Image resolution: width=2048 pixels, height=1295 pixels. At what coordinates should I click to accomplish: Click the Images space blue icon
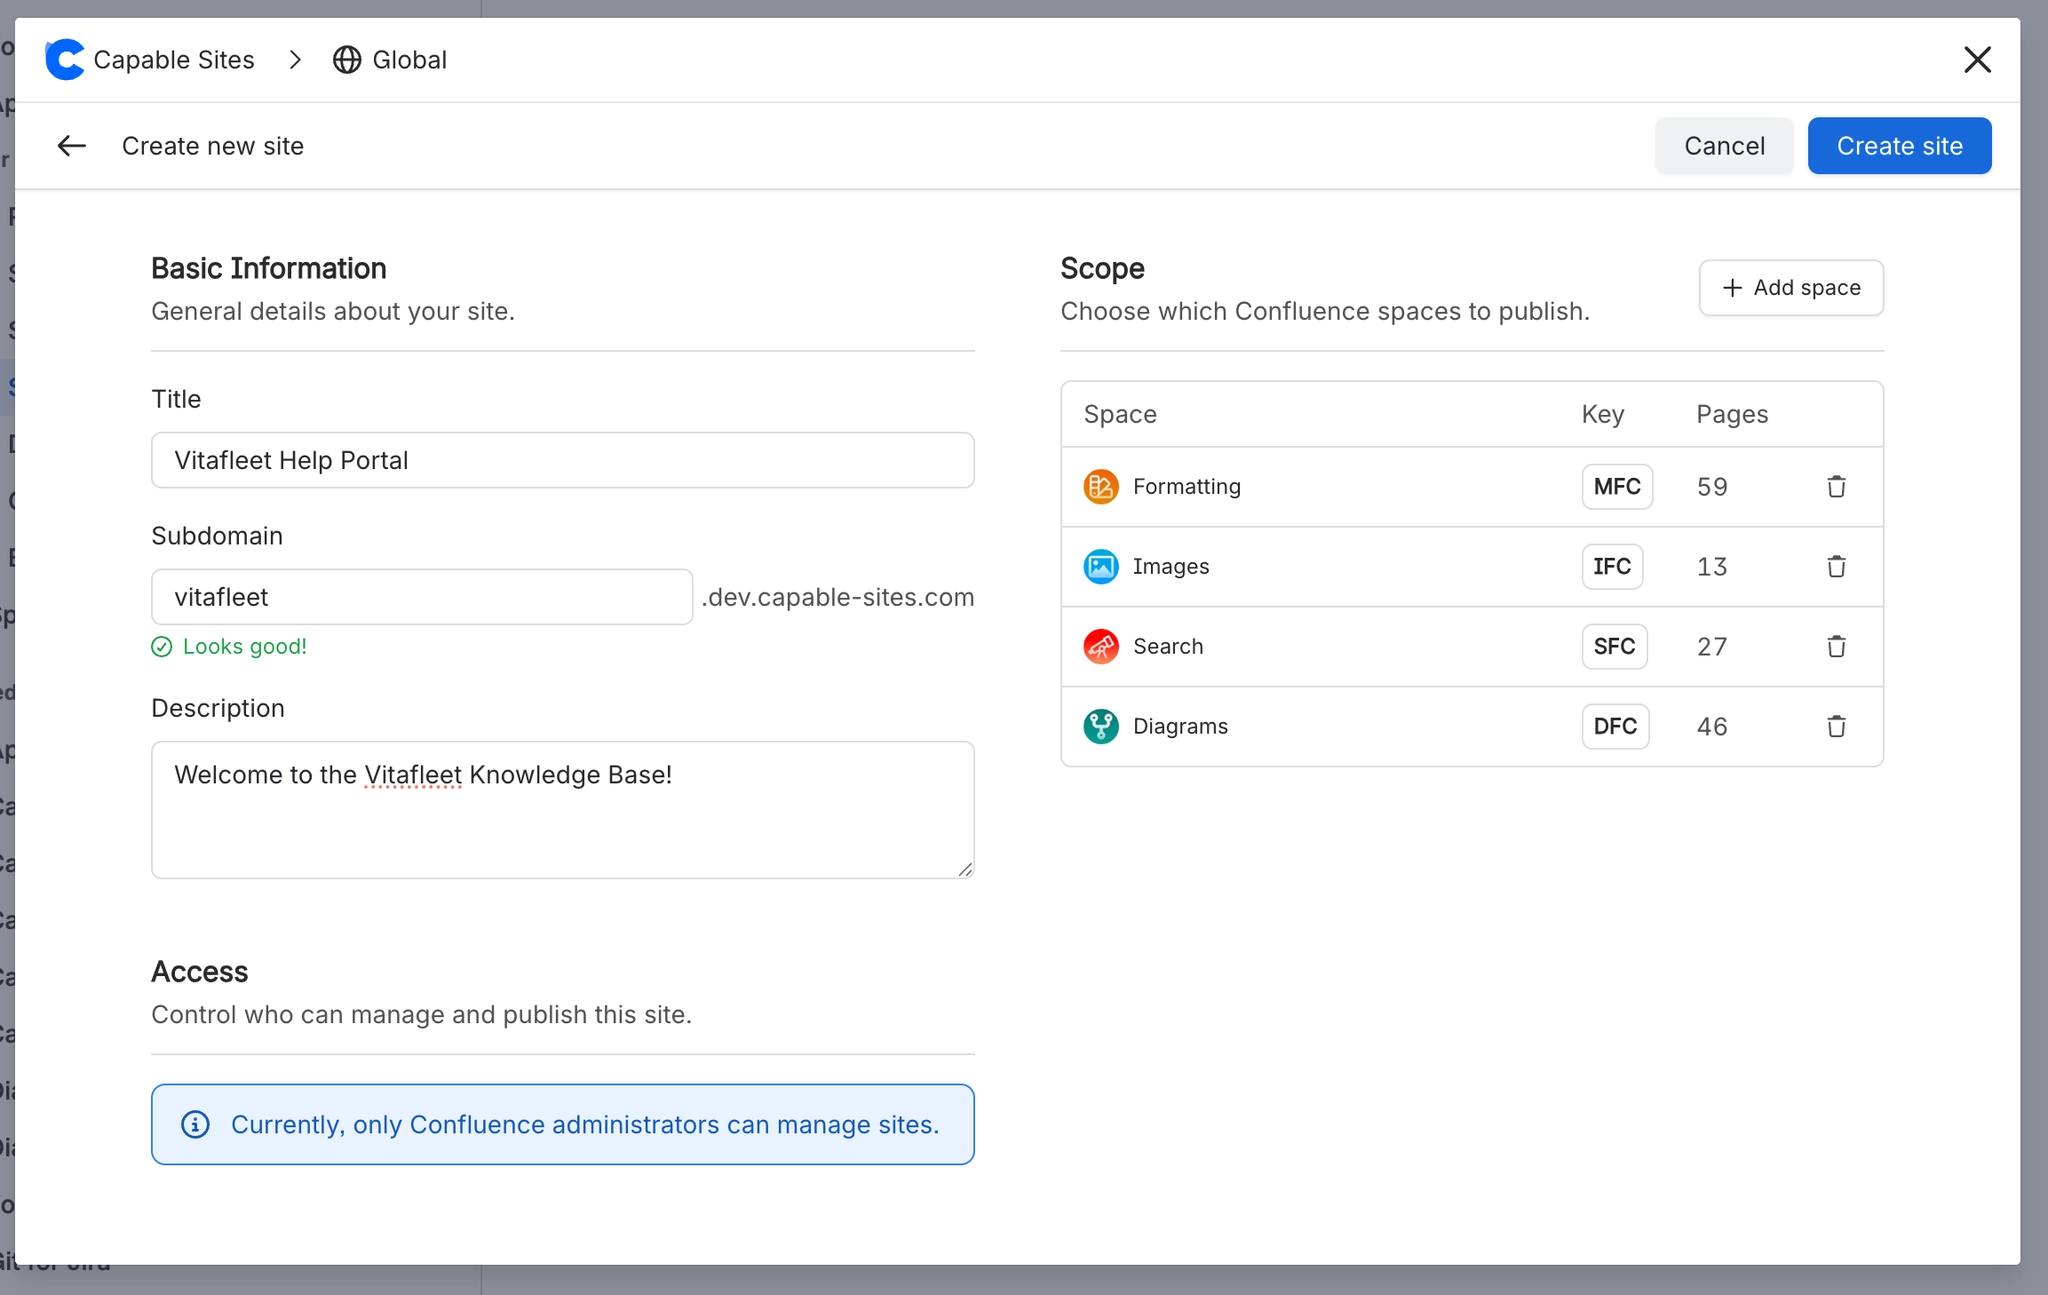click(1101, 567)
